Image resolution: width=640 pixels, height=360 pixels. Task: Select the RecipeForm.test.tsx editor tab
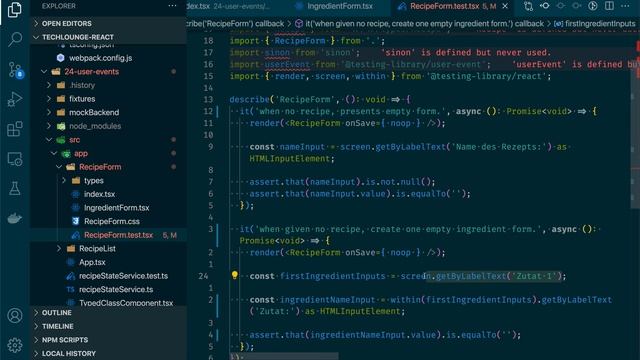coord(444,6)
